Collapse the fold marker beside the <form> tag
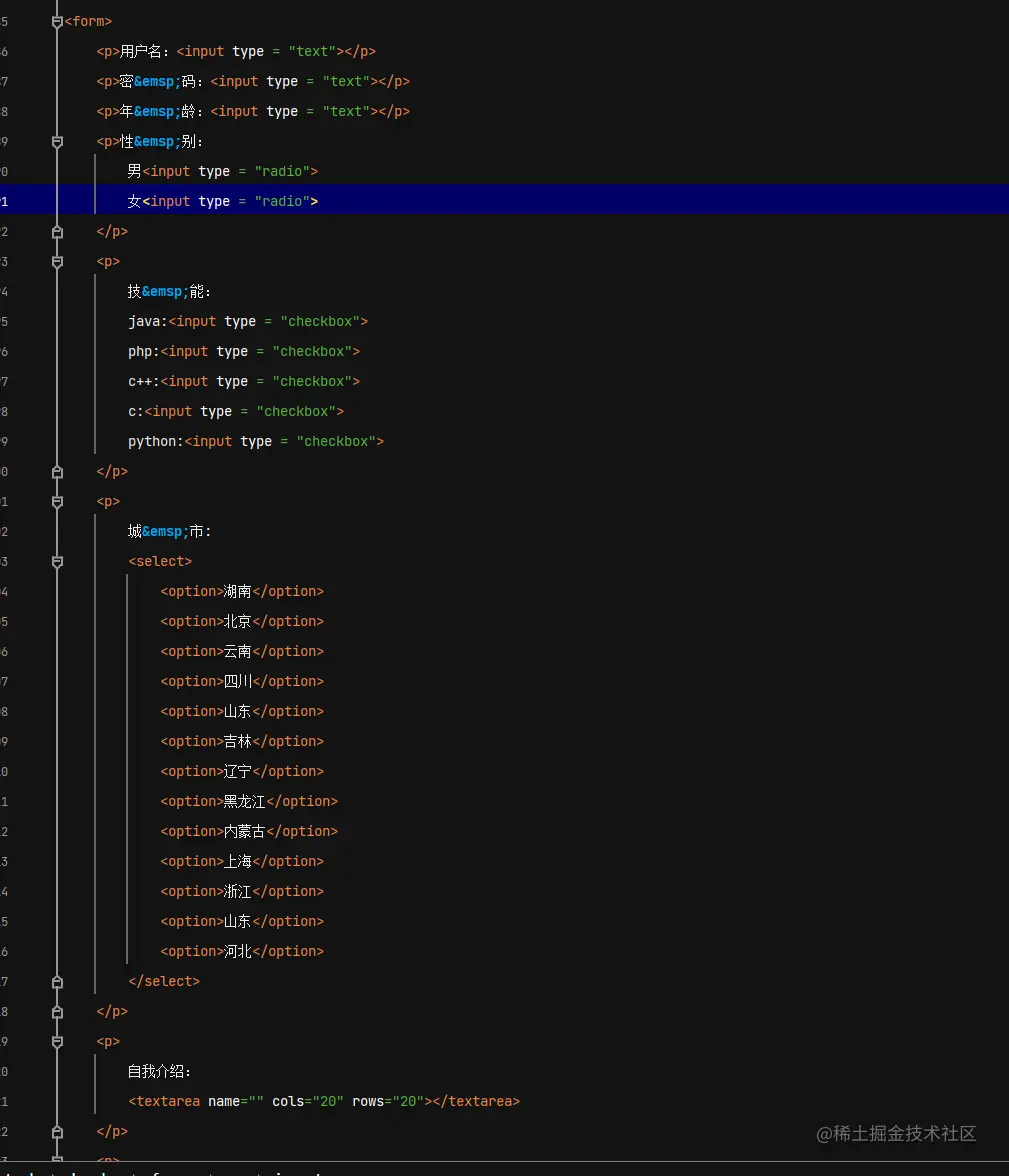 point(57,22)
